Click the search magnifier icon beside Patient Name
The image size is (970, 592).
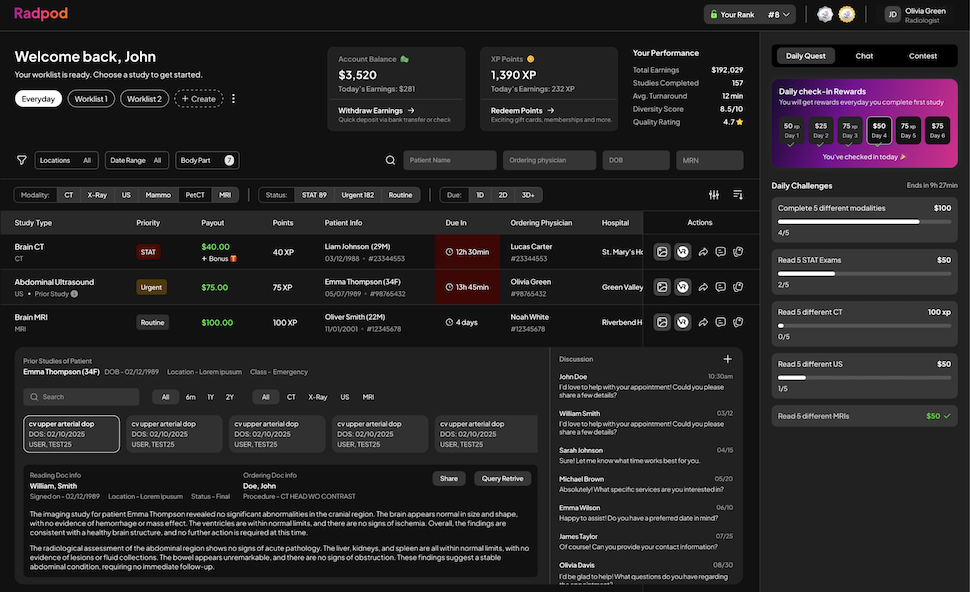(391, 160)
